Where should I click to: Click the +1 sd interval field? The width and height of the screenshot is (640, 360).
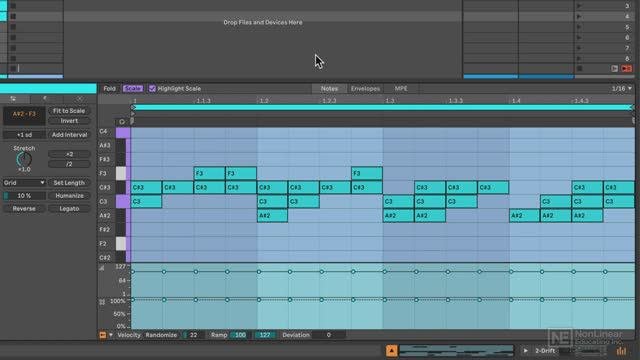pyautogui.click(x=24, y=135)
